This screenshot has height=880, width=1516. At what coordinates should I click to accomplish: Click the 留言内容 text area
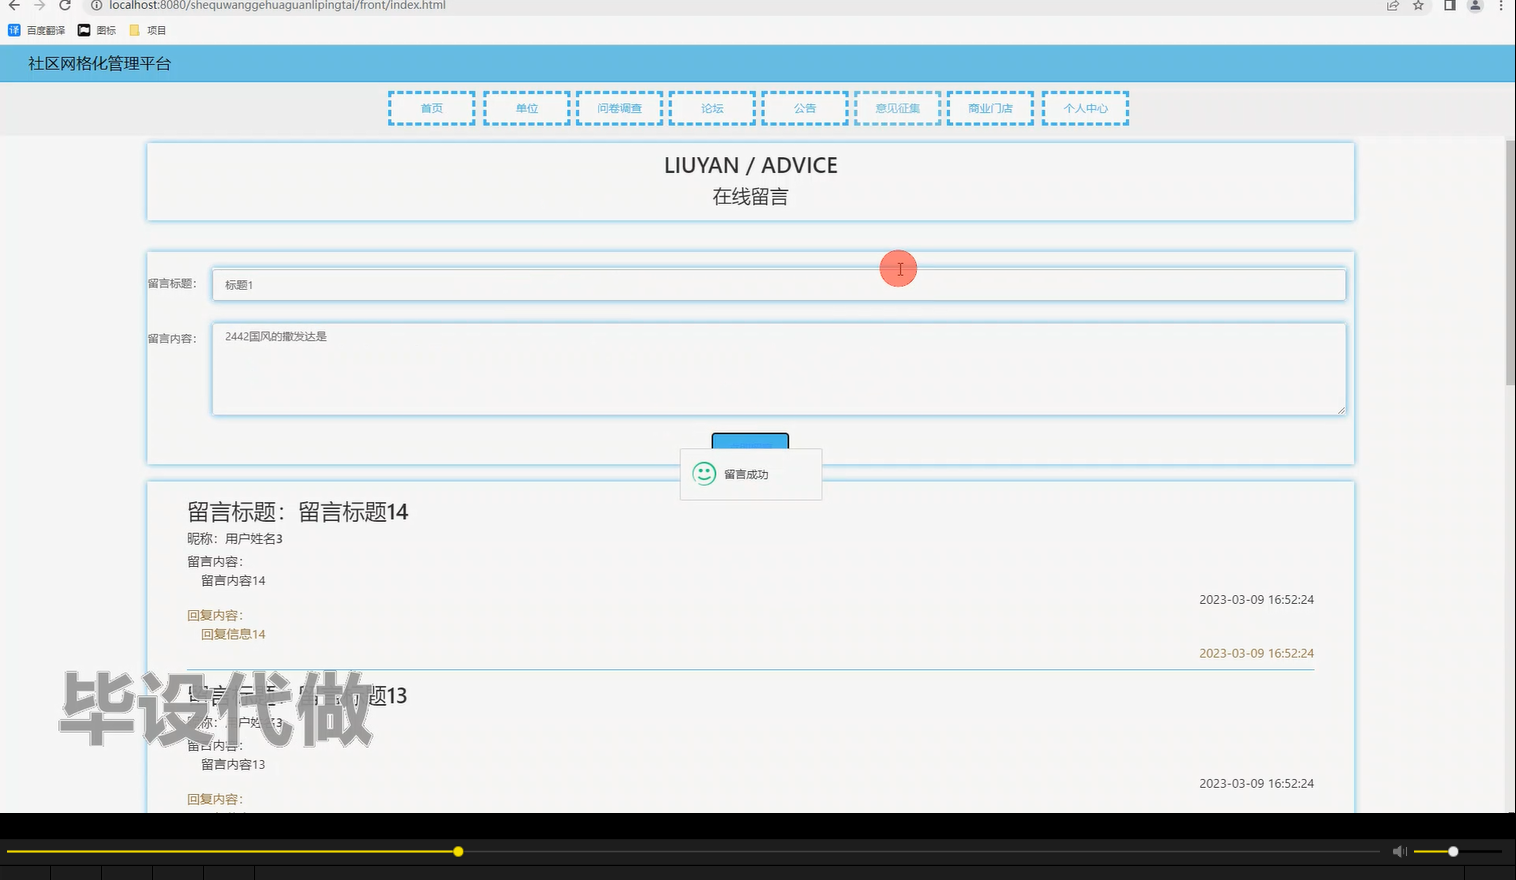coord(779,369)
